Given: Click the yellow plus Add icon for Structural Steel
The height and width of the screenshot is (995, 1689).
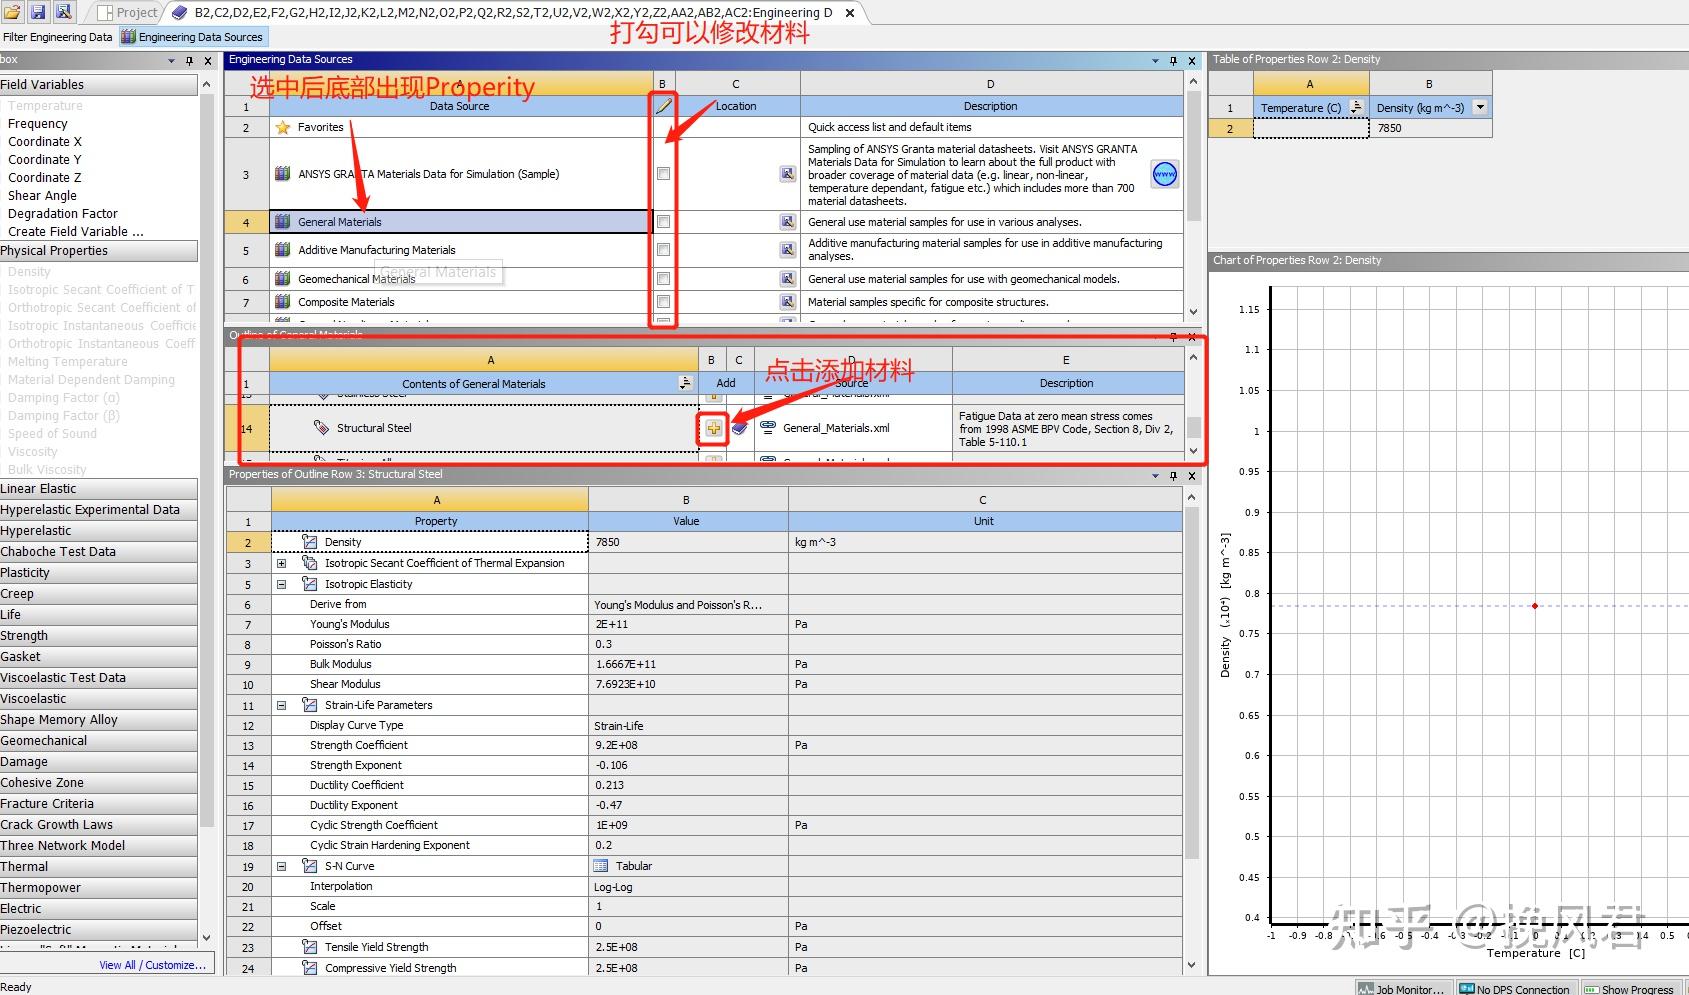Looking at the screenshot, I should coord(713,428).
